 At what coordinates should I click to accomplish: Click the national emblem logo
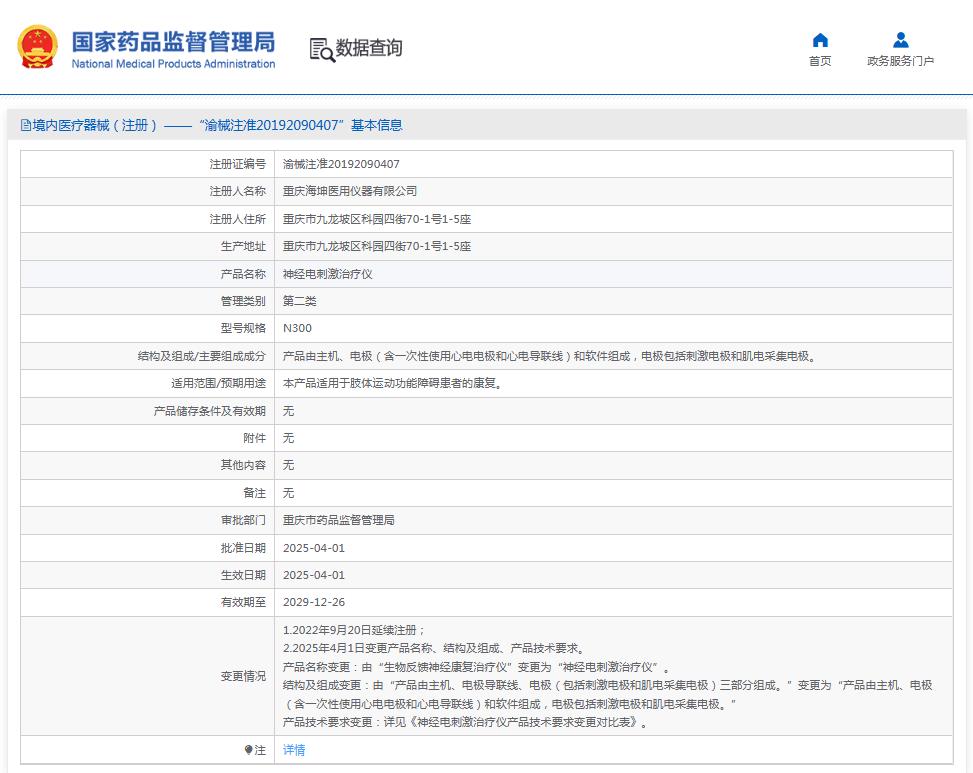38,48
